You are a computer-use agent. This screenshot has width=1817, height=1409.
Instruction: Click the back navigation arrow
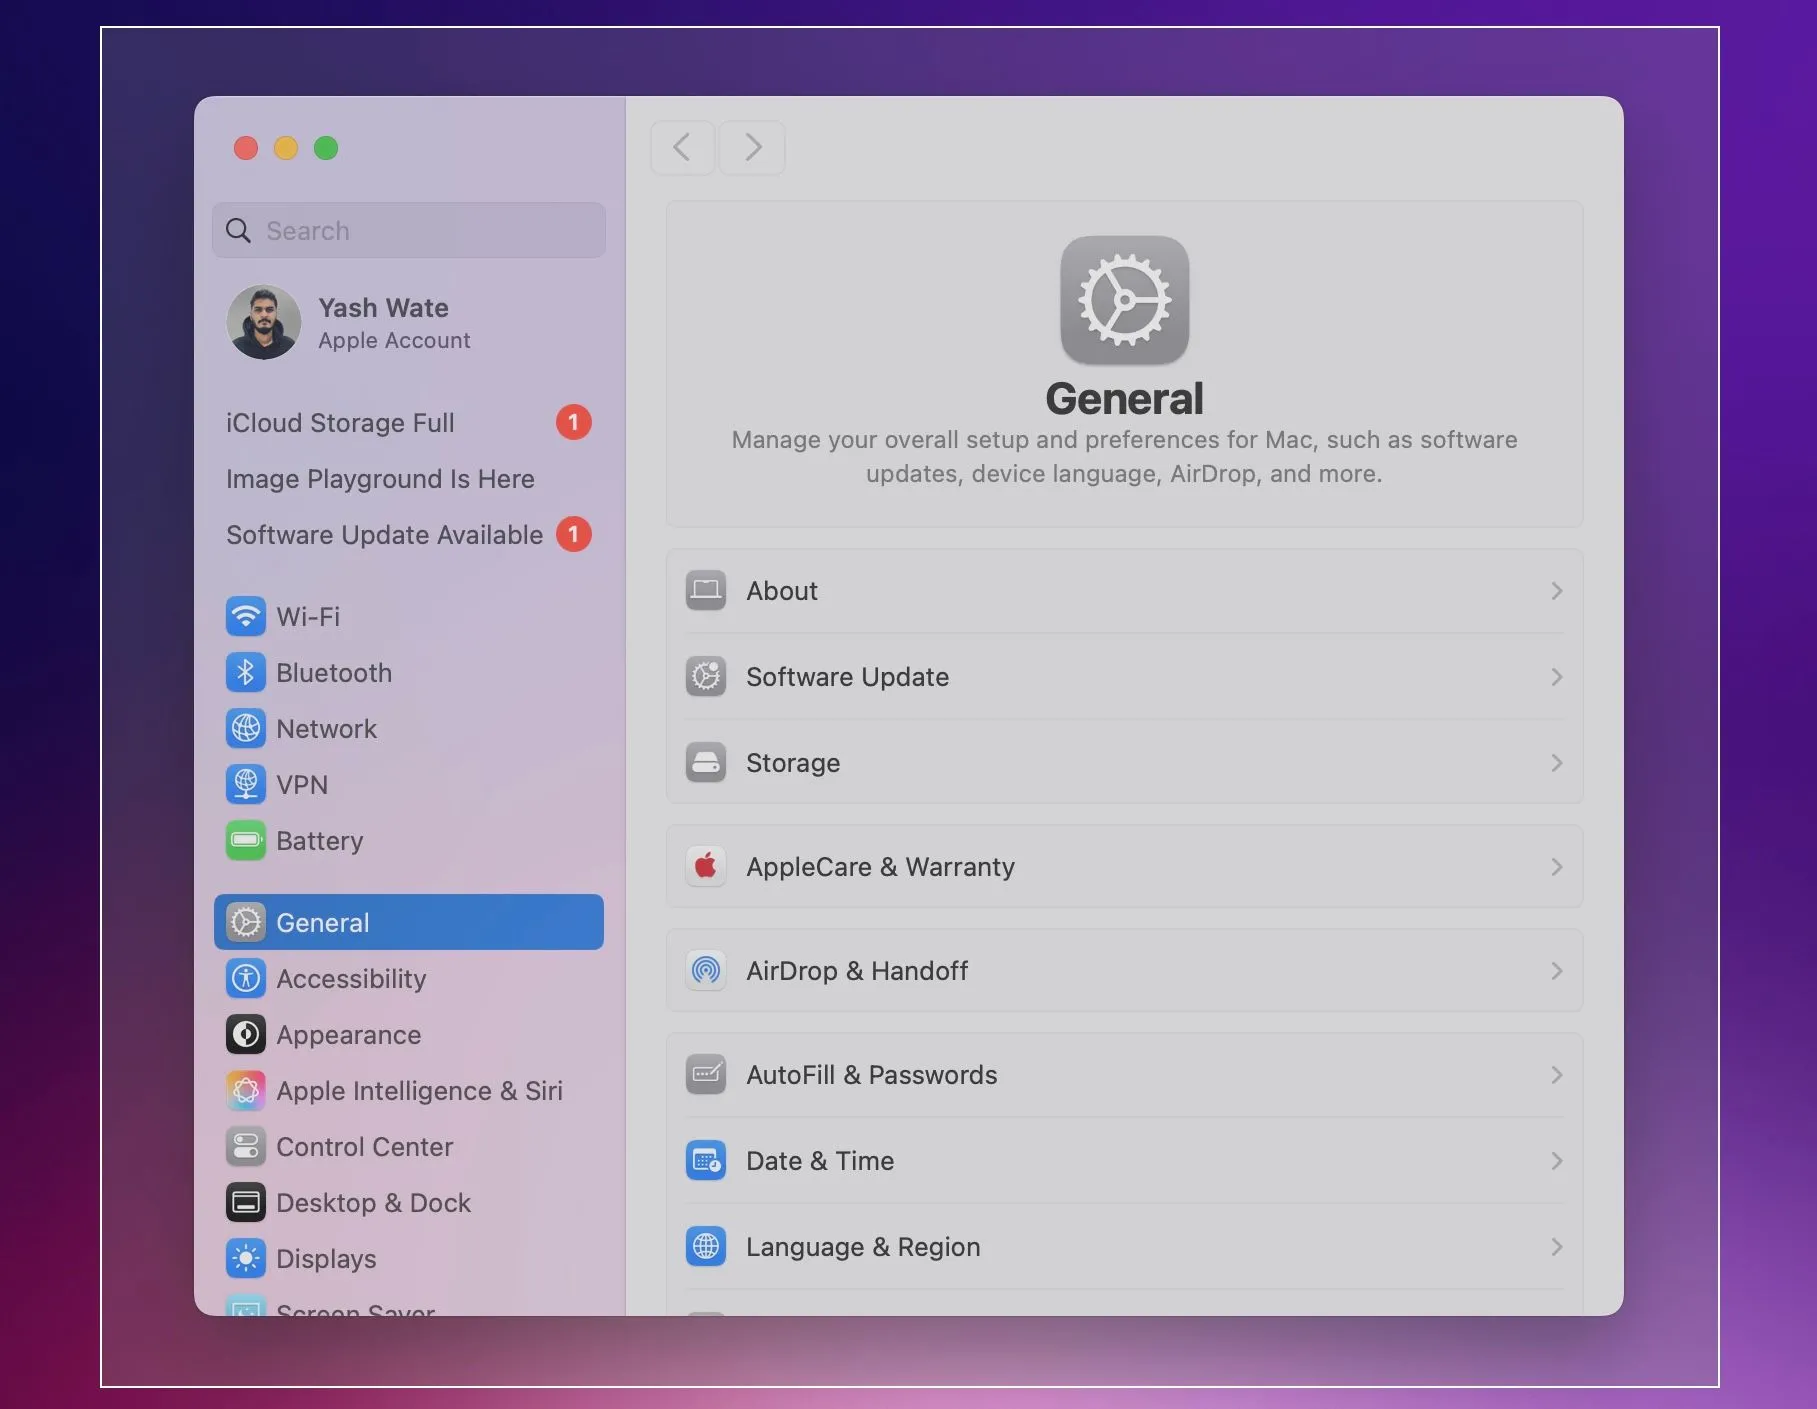(682, 147)
